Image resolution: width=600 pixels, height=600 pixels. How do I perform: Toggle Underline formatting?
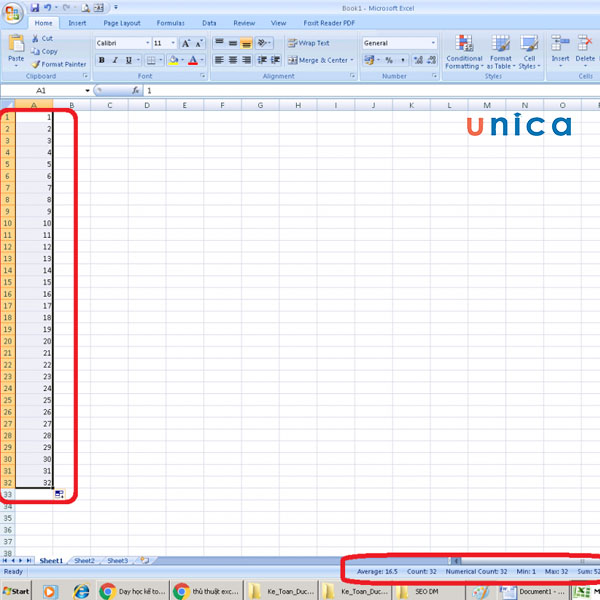[129, 60]
